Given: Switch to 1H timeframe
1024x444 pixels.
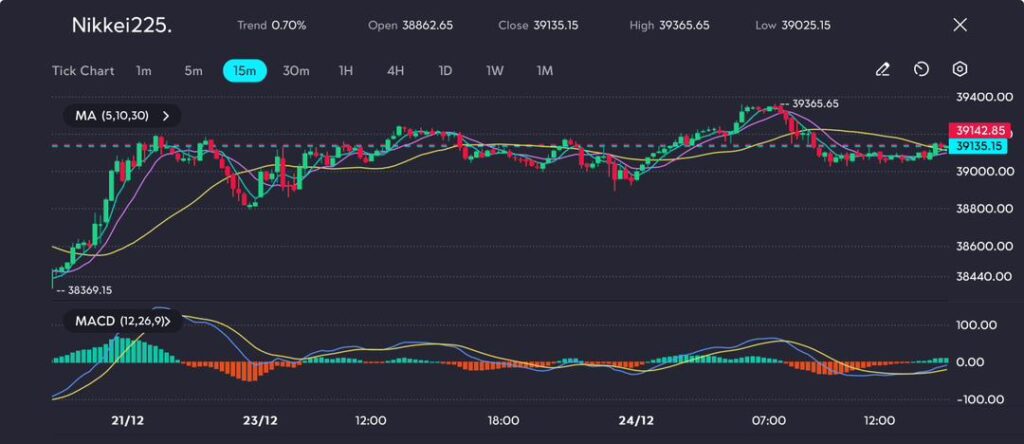Looking at the screenshot, I should tap(346, 71).
